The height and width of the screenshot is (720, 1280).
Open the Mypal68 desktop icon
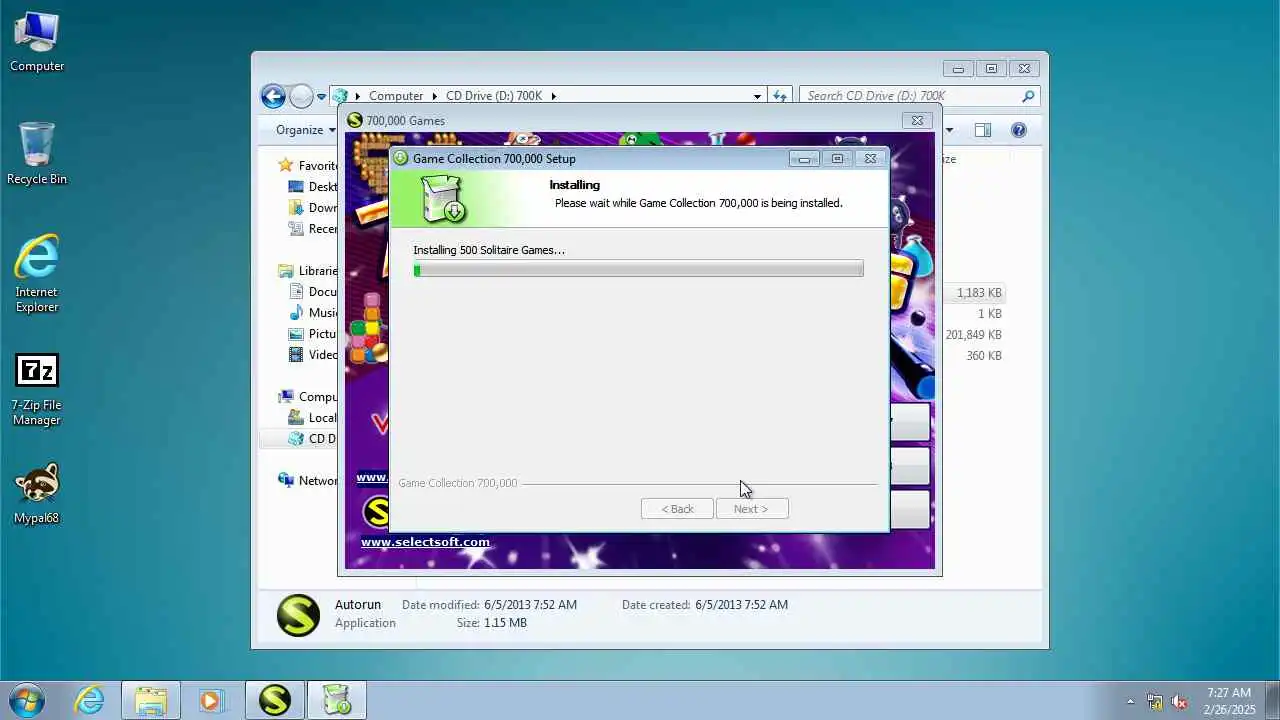tap(37, 494)
